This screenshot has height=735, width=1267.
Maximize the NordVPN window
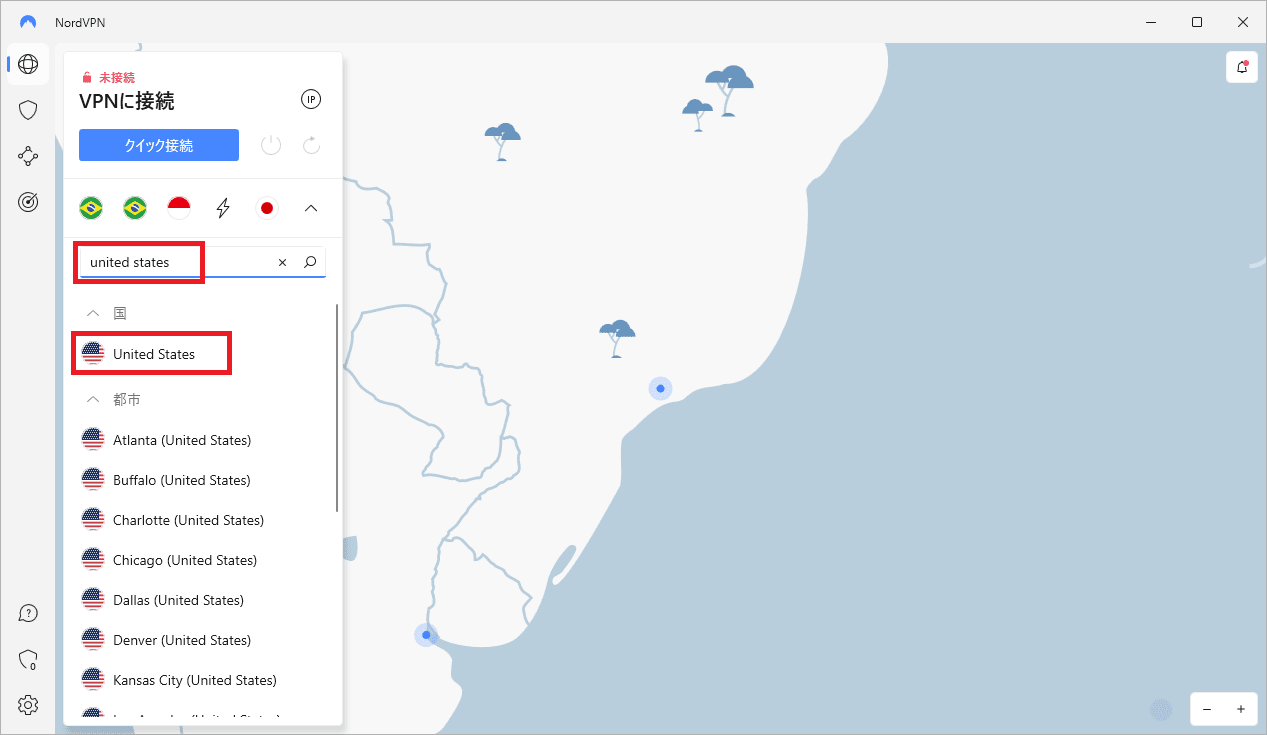[1197, 22]
